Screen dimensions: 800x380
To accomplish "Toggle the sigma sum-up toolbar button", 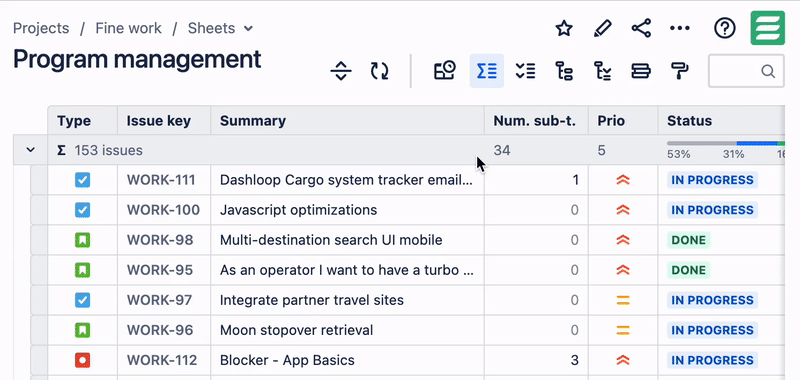I will (487, 71).
